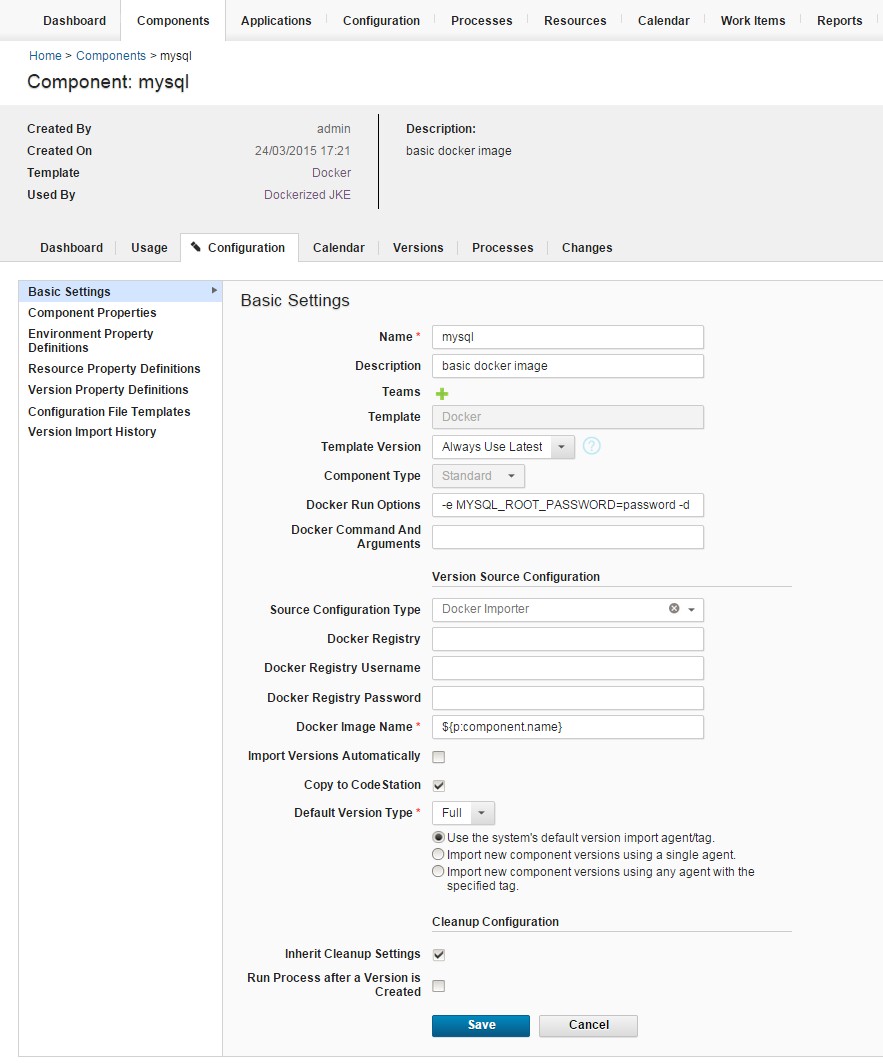
Task: Open the top Dashboard tab
Action: (75, 20)
